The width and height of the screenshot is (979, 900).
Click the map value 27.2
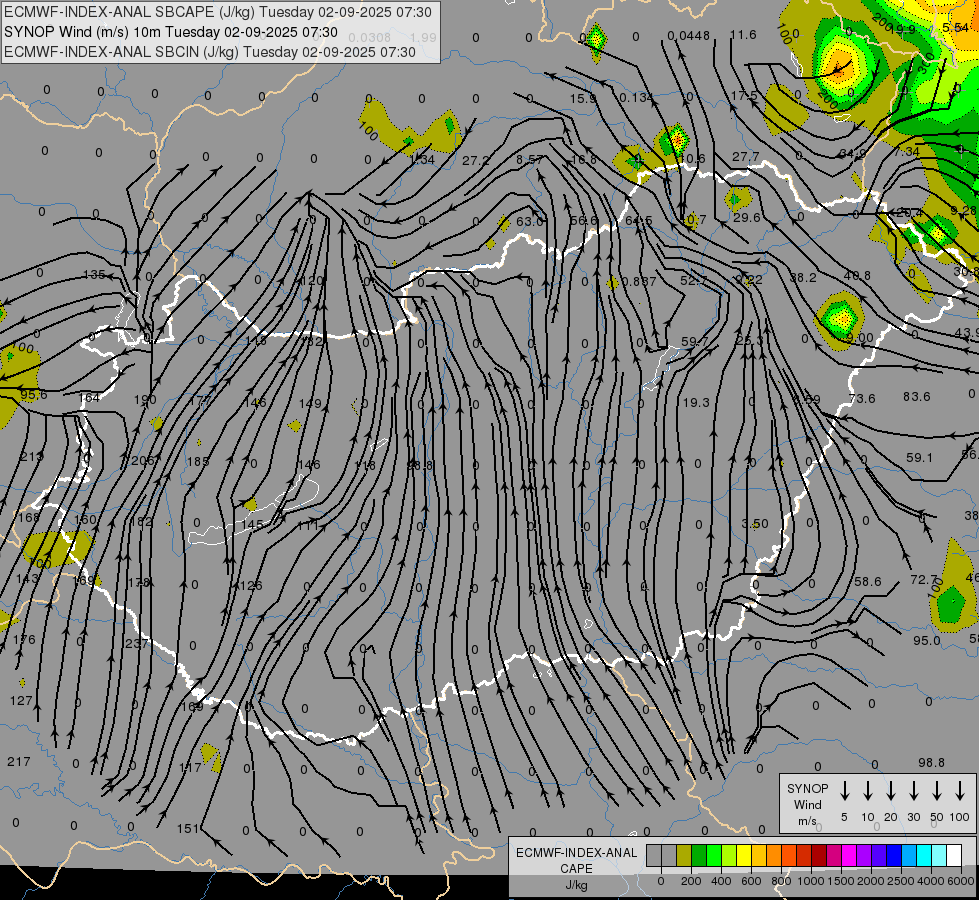click(476, 161)
